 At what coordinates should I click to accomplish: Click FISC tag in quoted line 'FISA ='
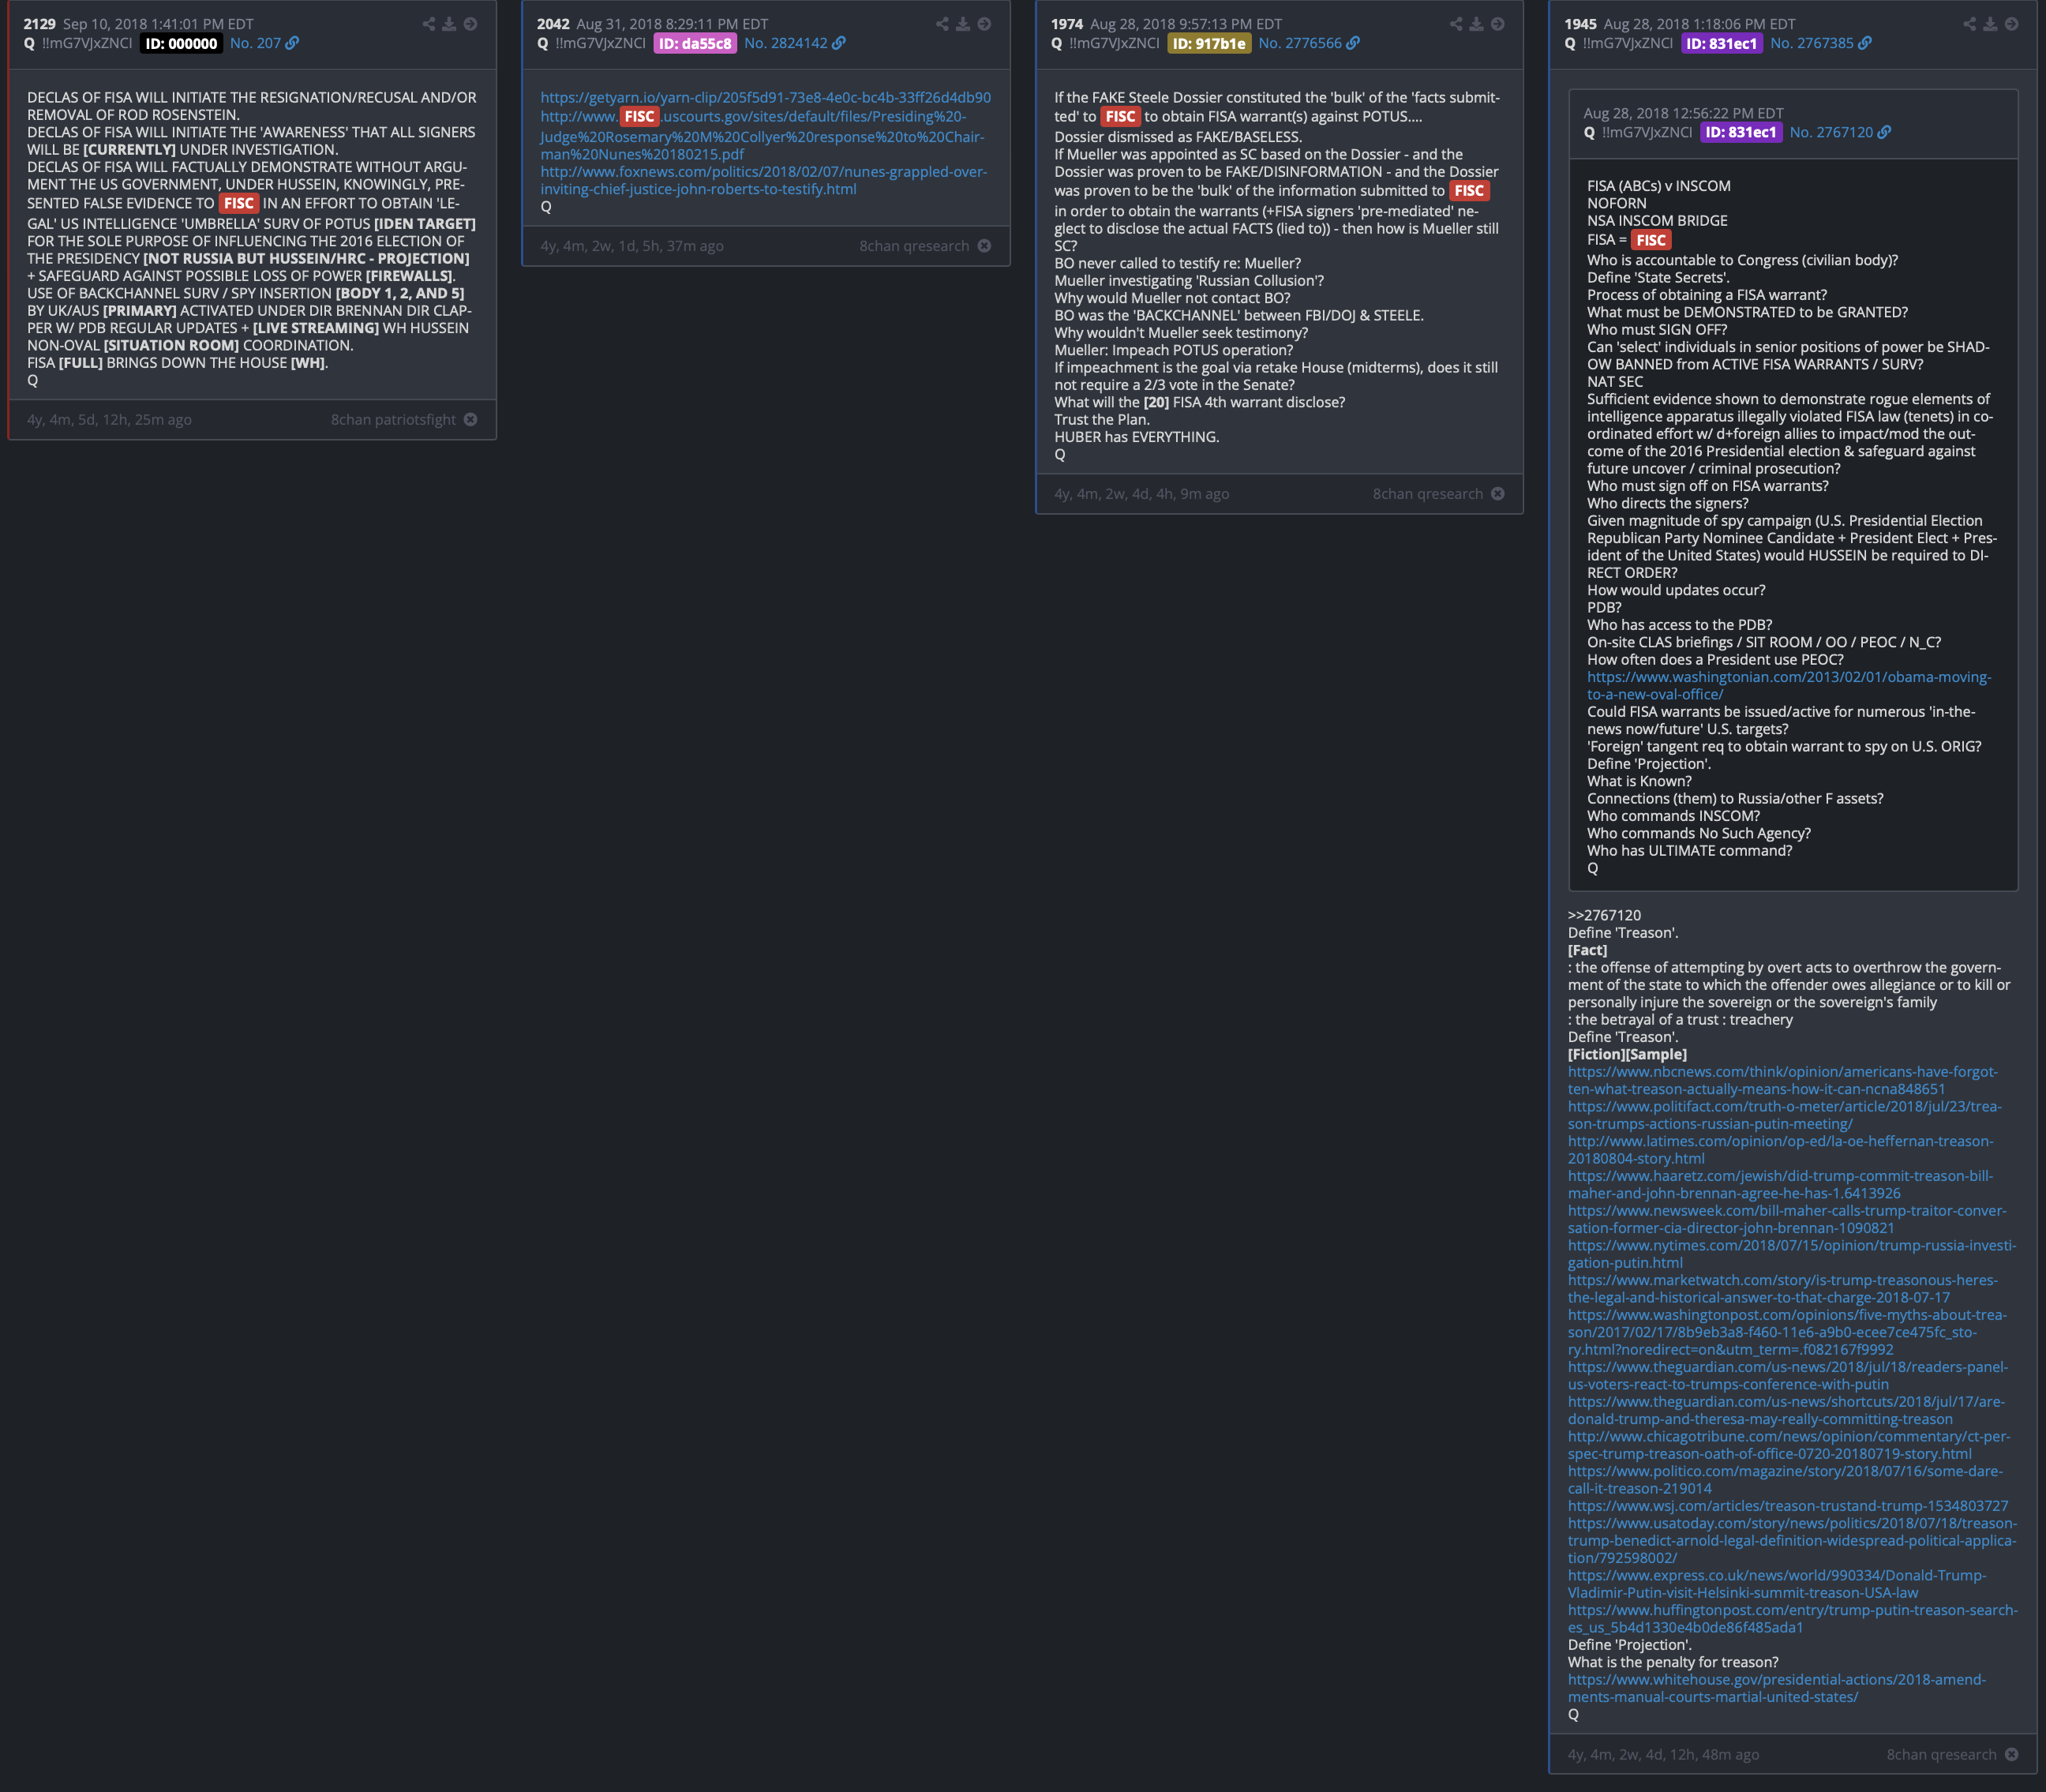(x=1651, y=240)
